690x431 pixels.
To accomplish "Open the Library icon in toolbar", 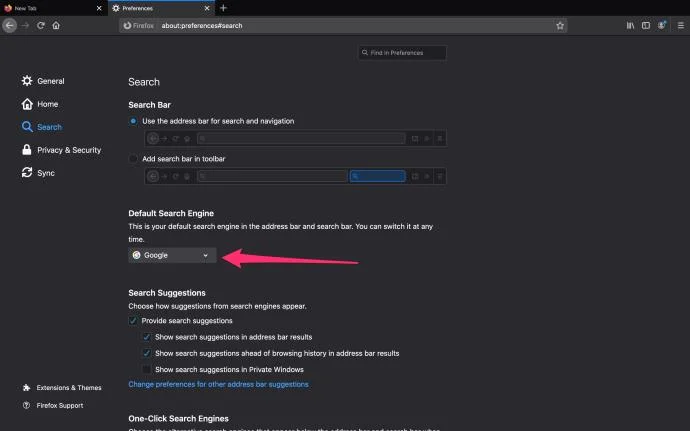I will 630,26.
